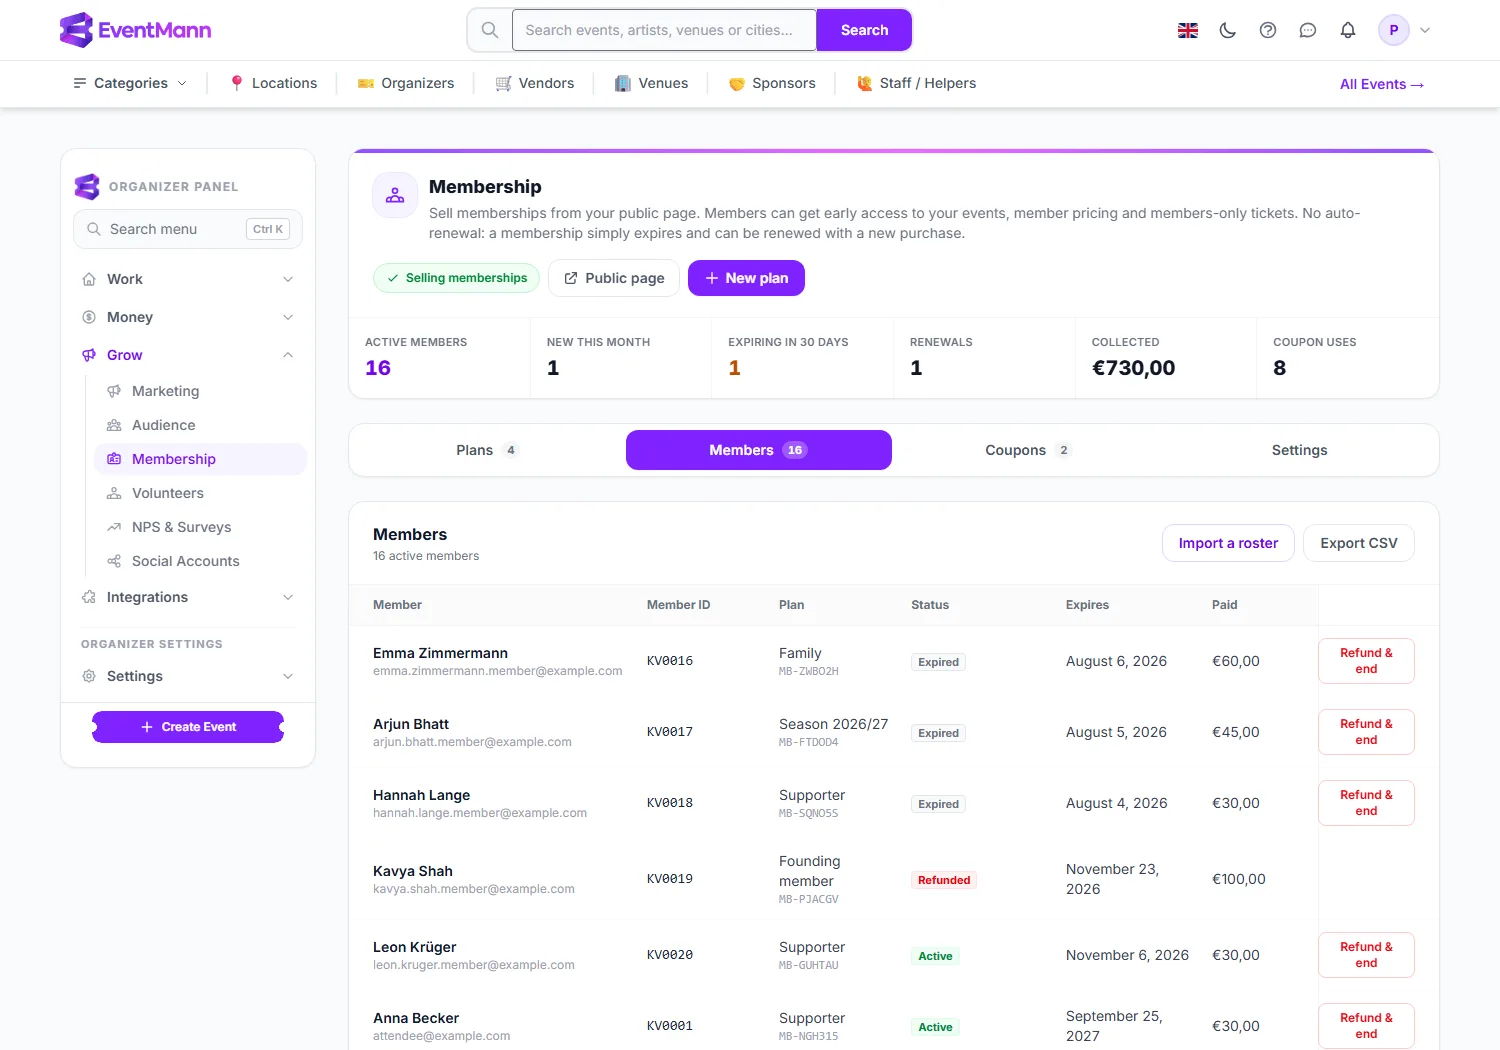Collapse the Grow sidebar section

[x=188, y=355]
